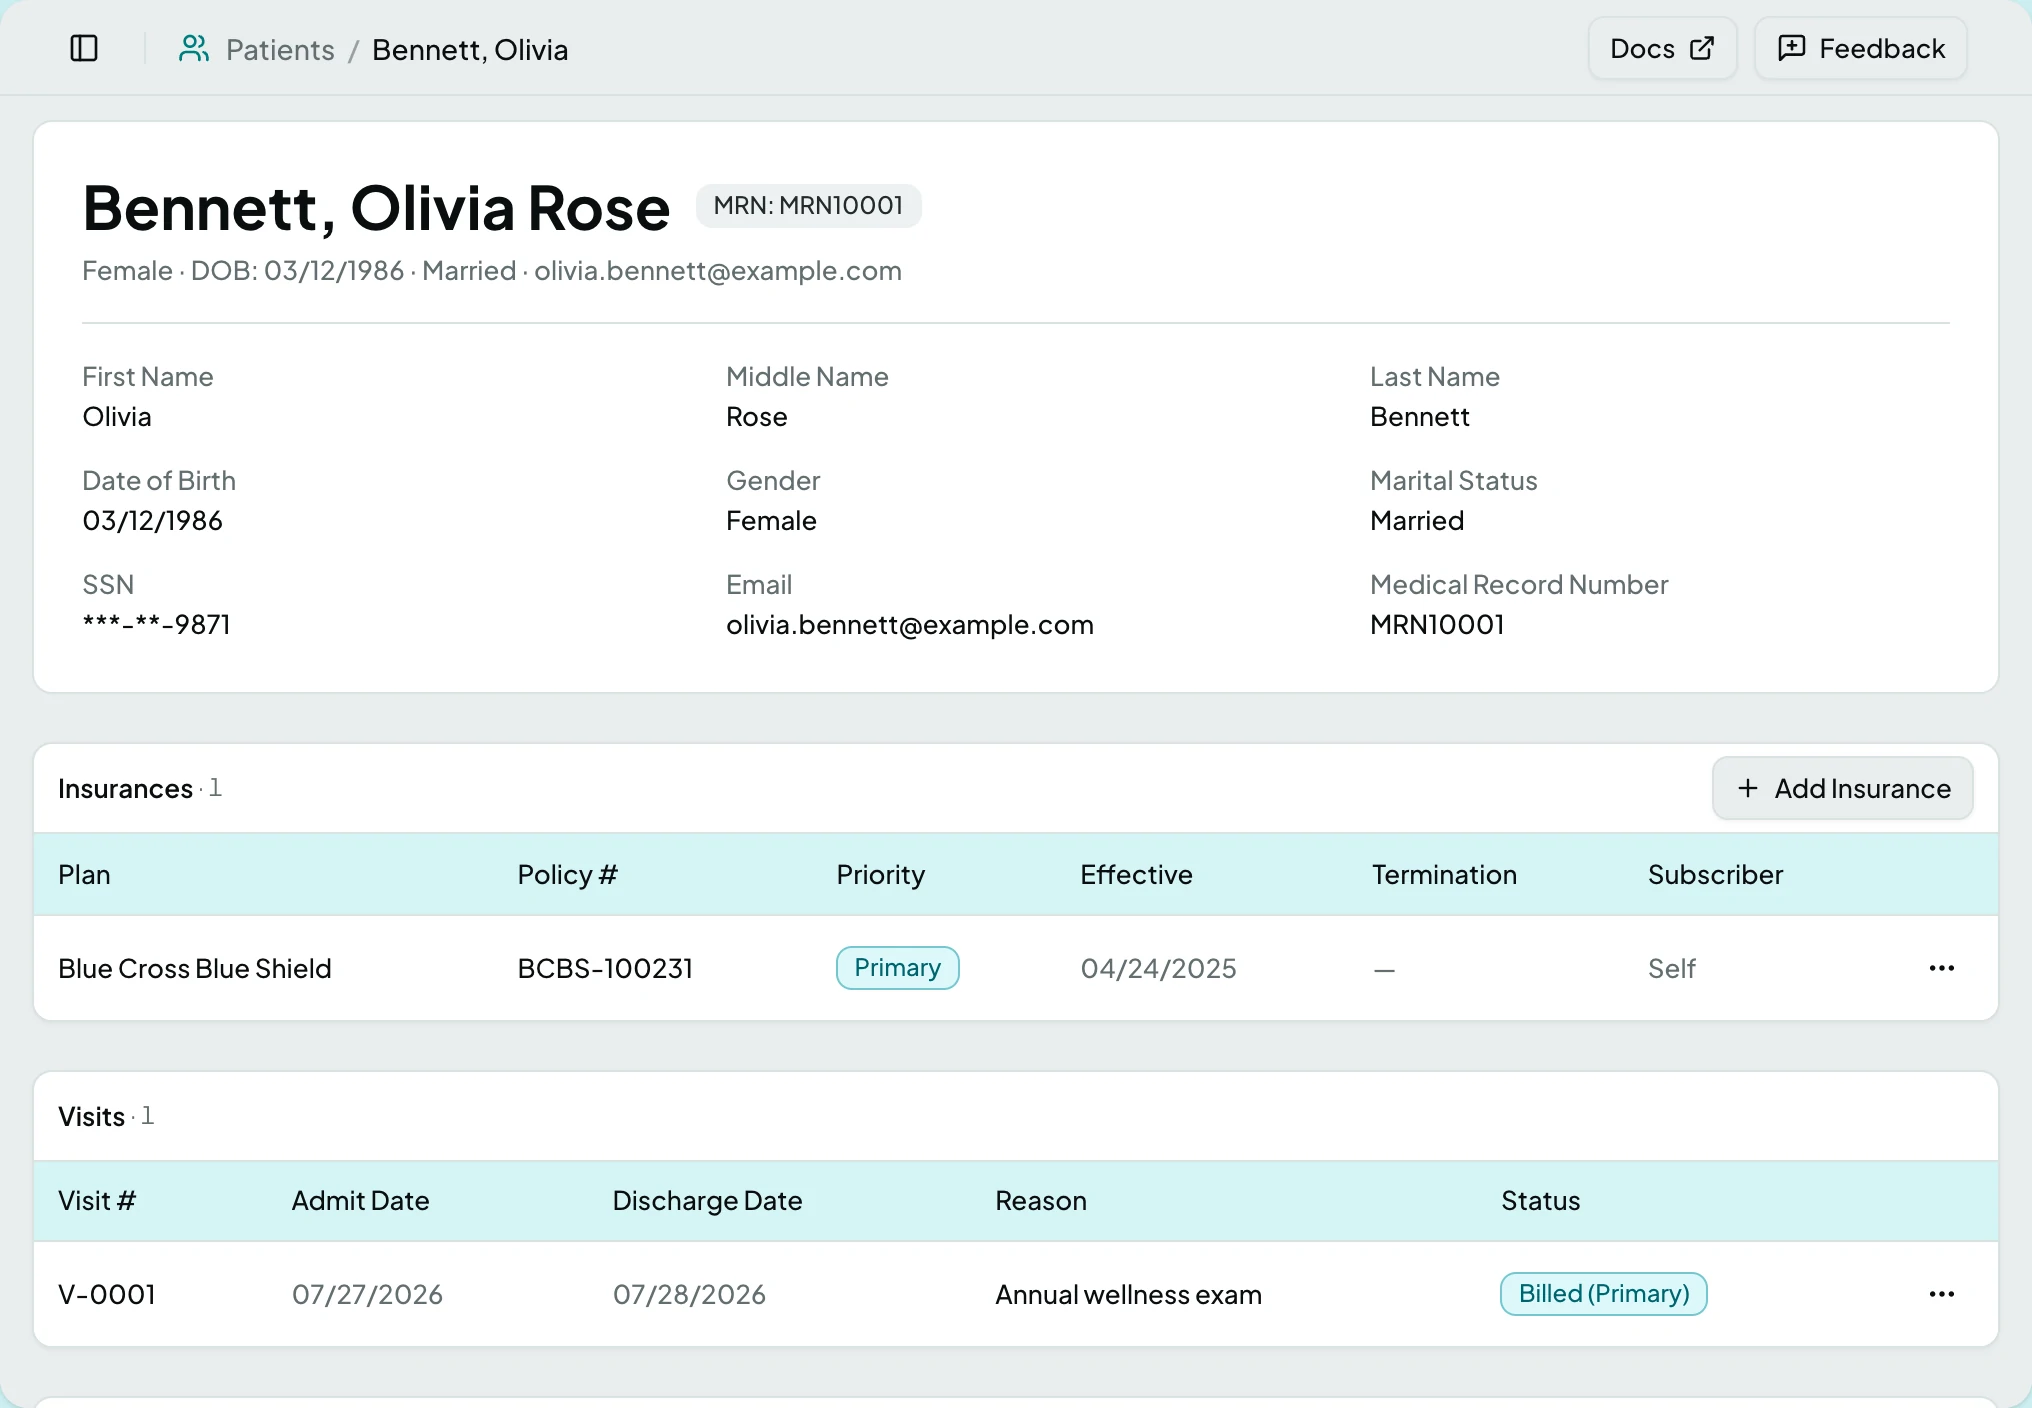This screenshot has width=2032, height=1408.
Task: Select Blue Cross Blue Shield plan name
Action: point(195,968)
